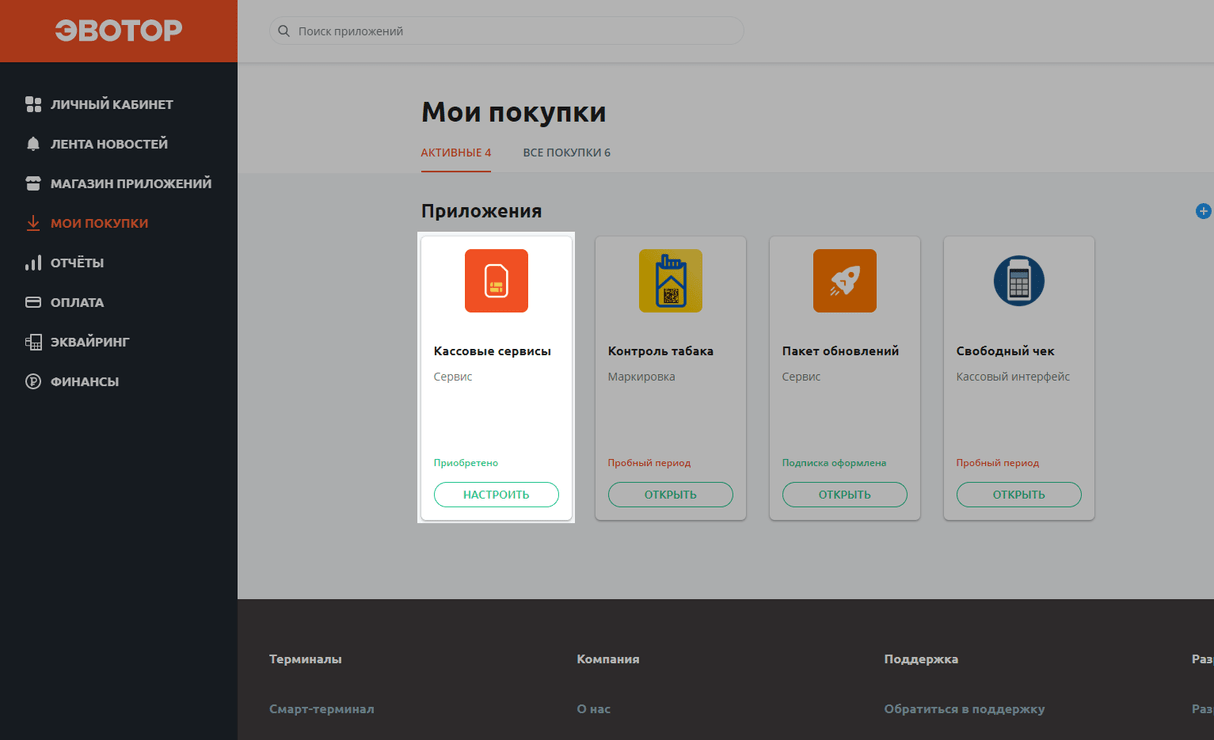Viewport: 1214px width, 740px height.
Task: Click the Маркировка category label
Action: coord(641,377)
